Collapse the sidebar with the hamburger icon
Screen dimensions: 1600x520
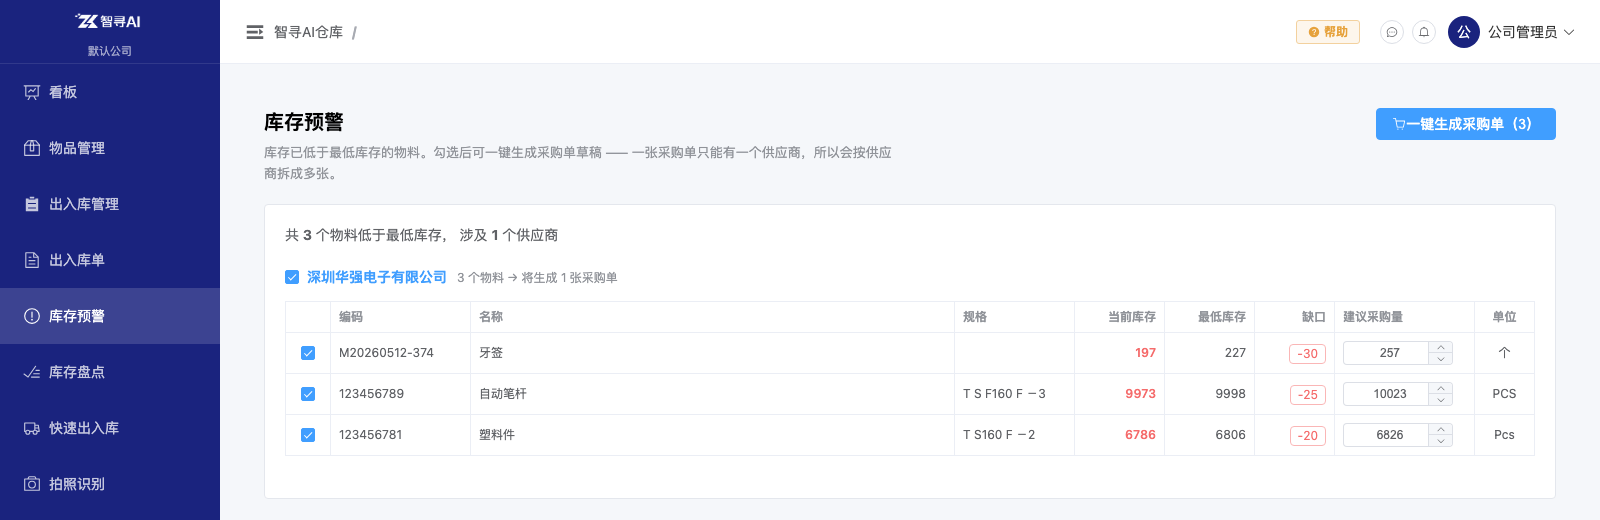tap(255, 32)
